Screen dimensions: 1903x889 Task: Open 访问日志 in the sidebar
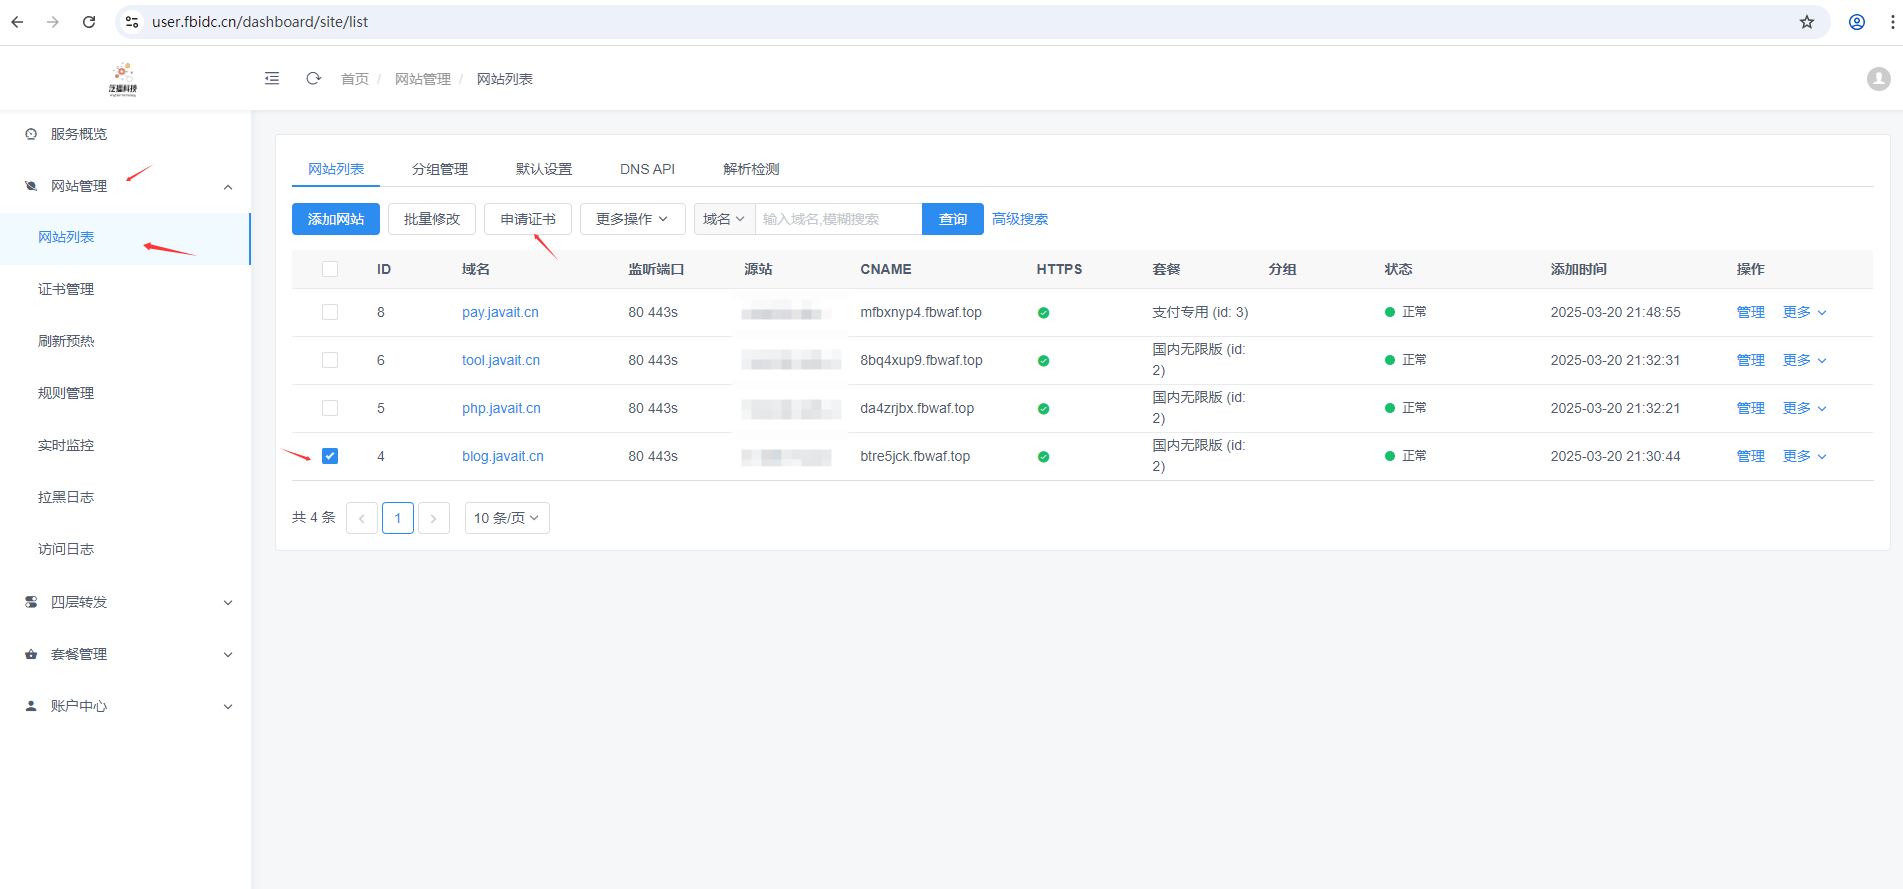tap(66, 549)
